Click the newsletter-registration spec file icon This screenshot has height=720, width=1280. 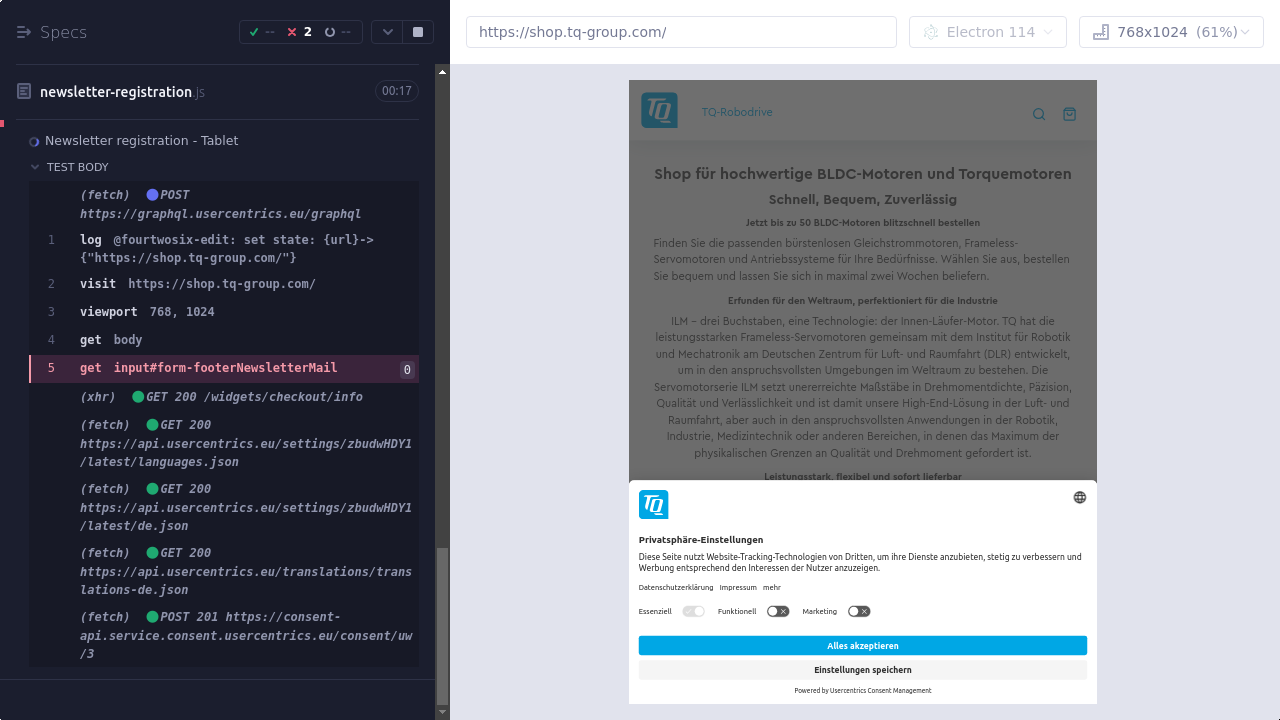(24, 91)
